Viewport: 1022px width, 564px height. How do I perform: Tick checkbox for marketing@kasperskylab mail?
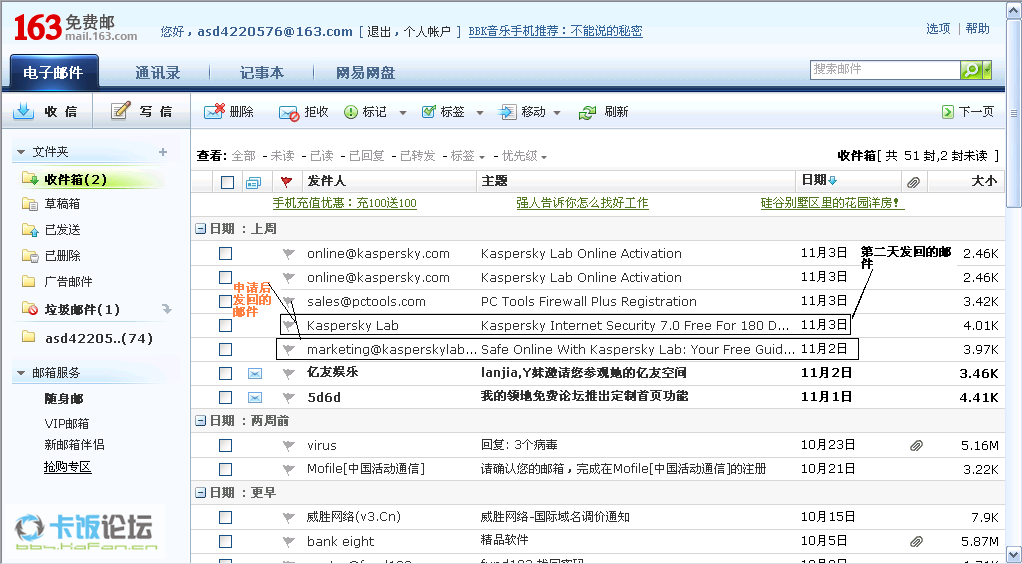(x=226, y=349)
